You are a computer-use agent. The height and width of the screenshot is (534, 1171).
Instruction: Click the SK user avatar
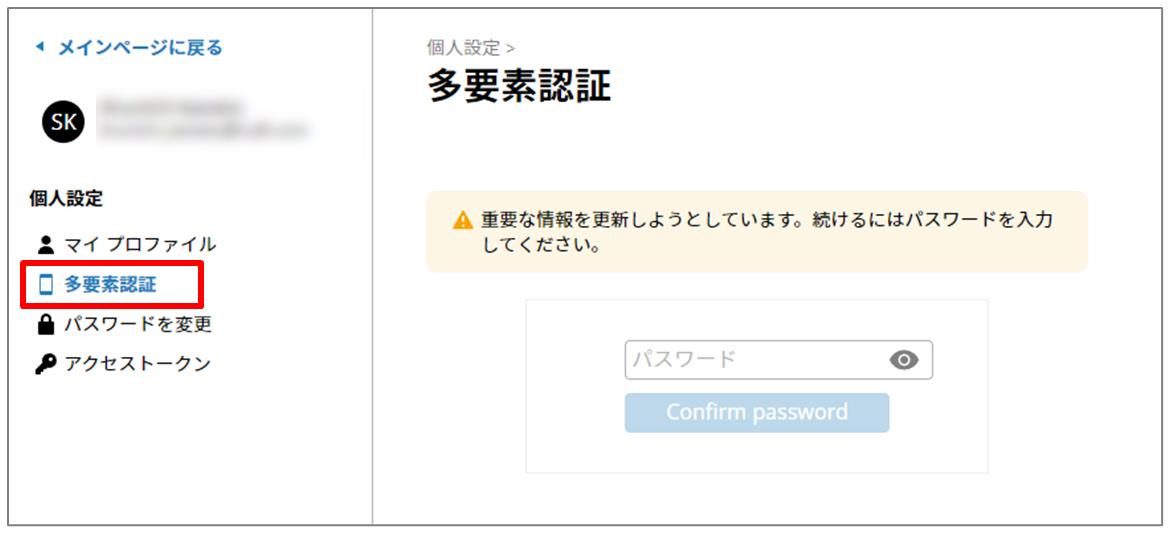(63, 122)
